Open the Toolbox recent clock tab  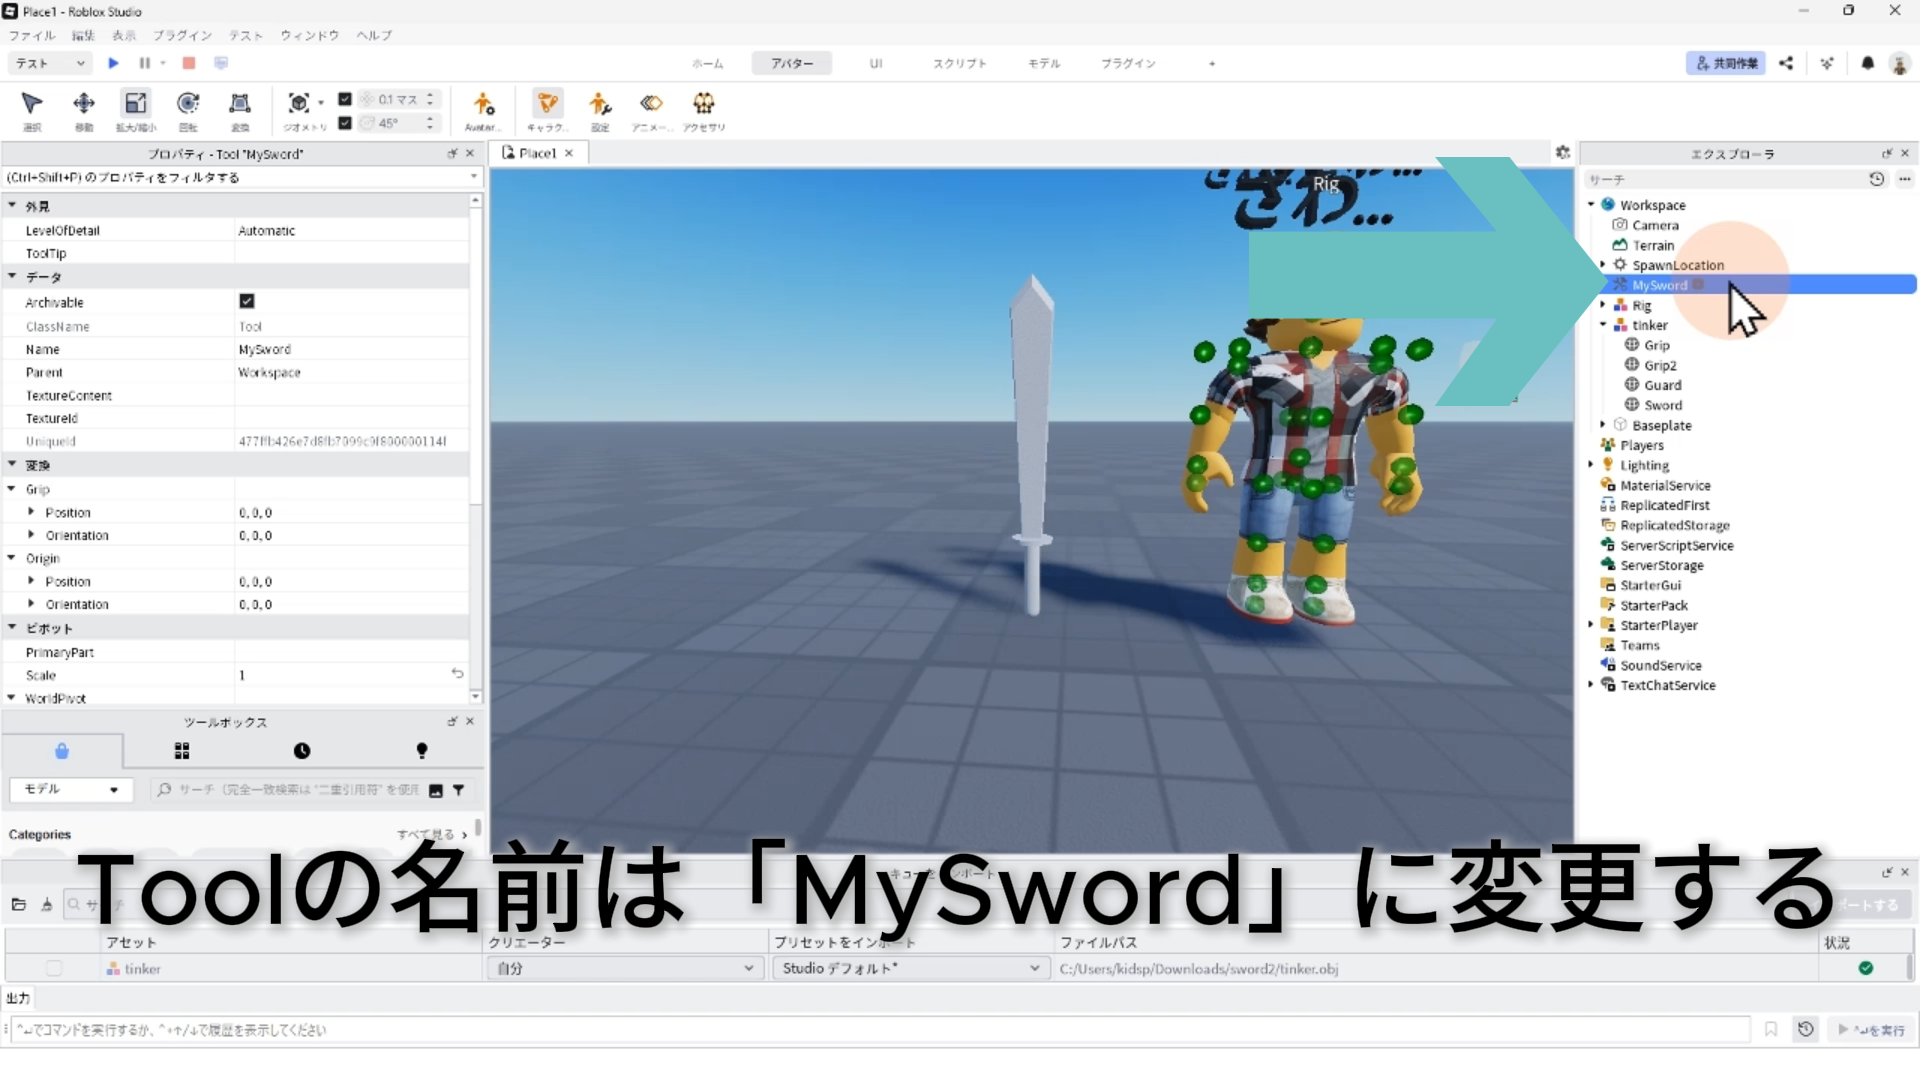[301, 750]
